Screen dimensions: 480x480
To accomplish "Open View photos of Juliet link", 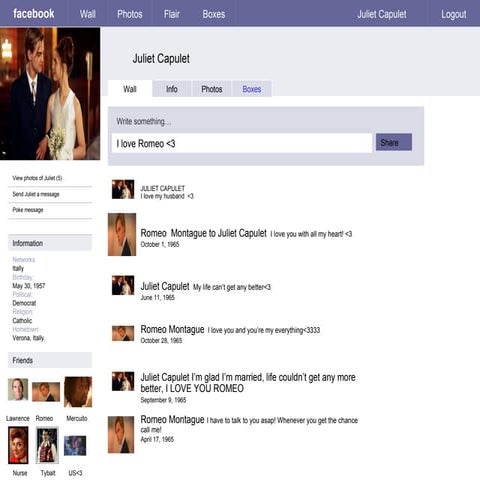I will (37, 178).
